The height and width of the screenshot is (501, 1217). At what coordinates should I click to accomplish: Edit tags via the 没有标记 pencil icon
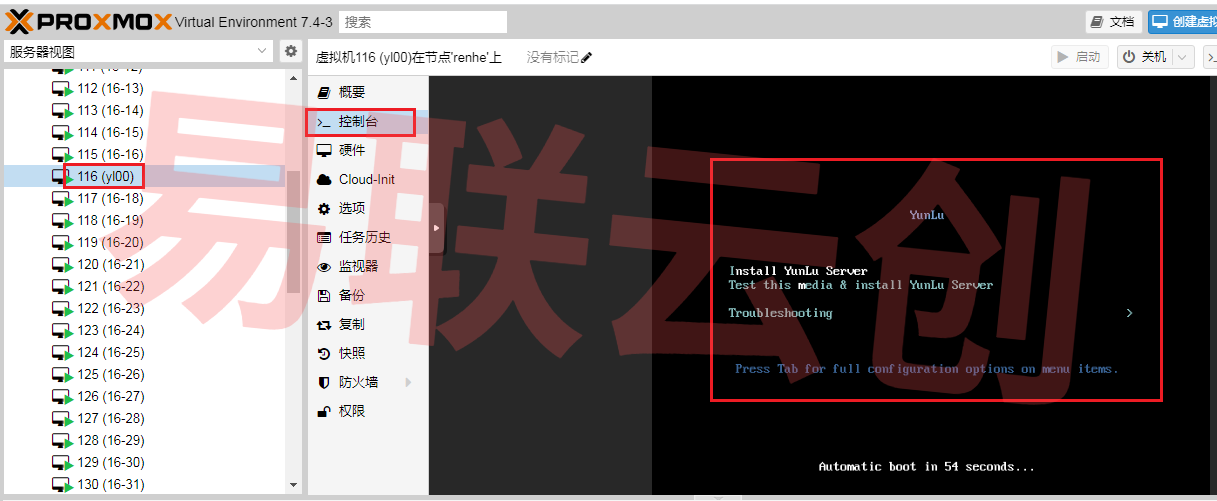(x=587, y=57)
